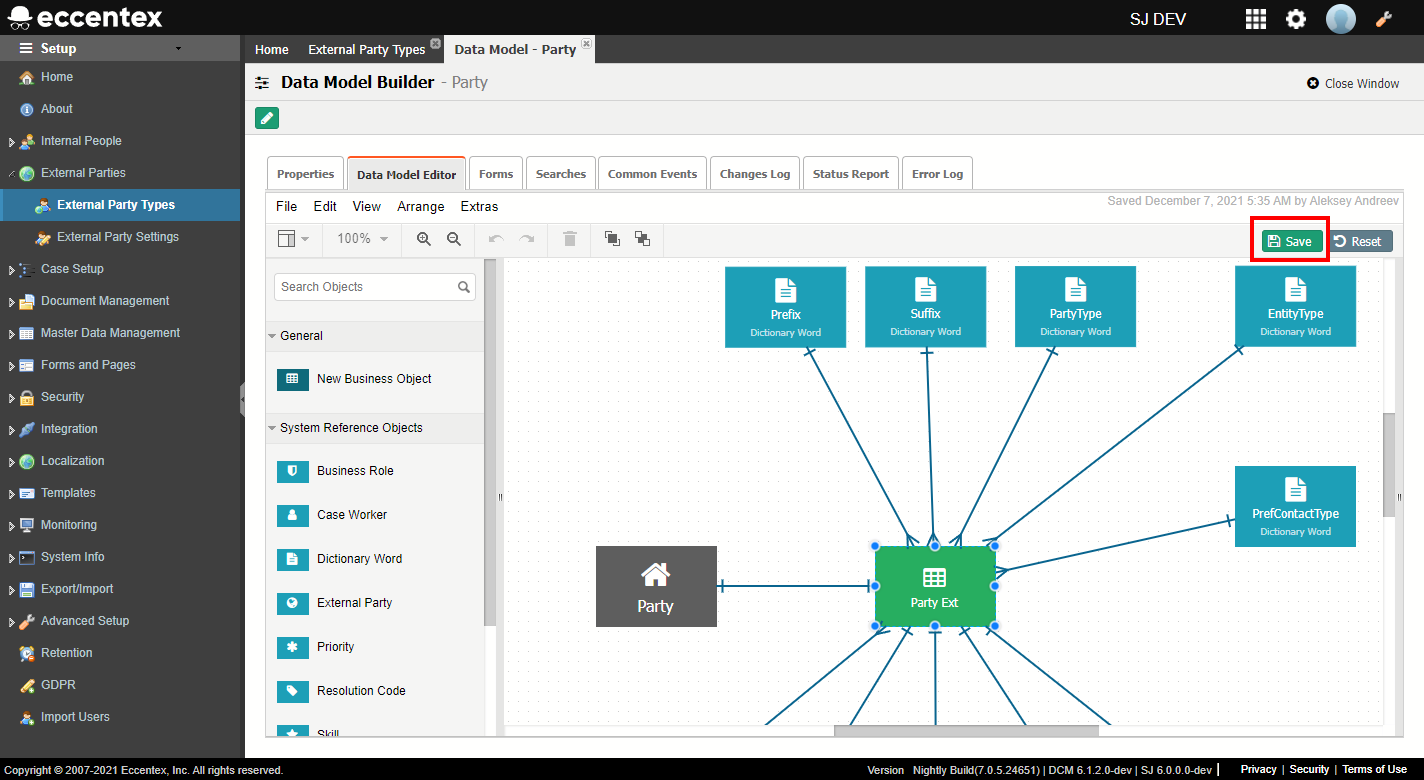Switch to the Forms tab
The image size is (1424, 780).
[495, 172]
